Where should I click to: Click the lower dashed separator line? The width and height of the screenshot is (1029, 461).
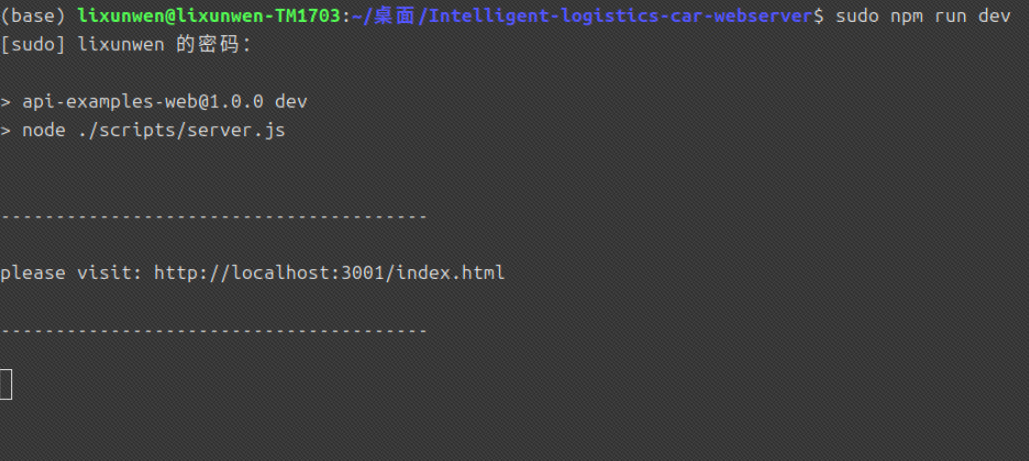click(x=214, y=330)
